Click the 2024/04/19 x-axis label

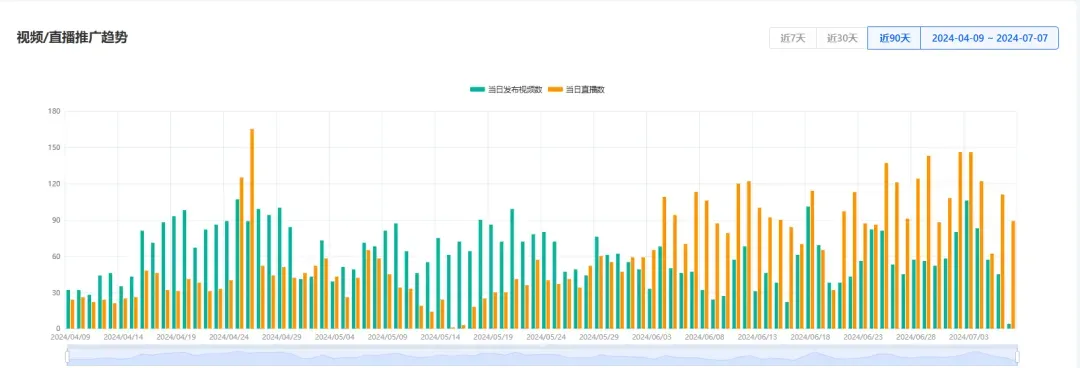click(x=176, y=337)
